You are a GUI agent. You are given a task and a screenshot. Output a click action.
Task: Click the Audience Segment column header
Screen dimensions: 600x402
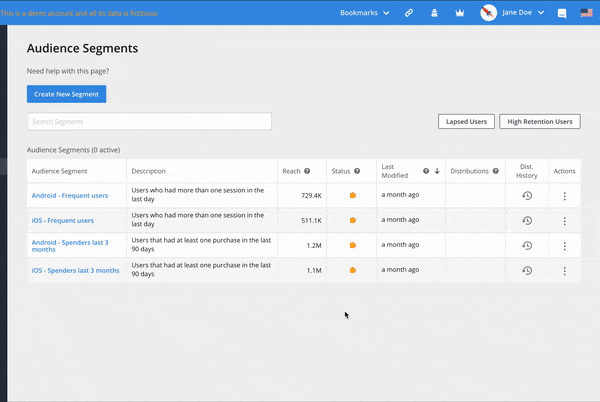point(59,171)
